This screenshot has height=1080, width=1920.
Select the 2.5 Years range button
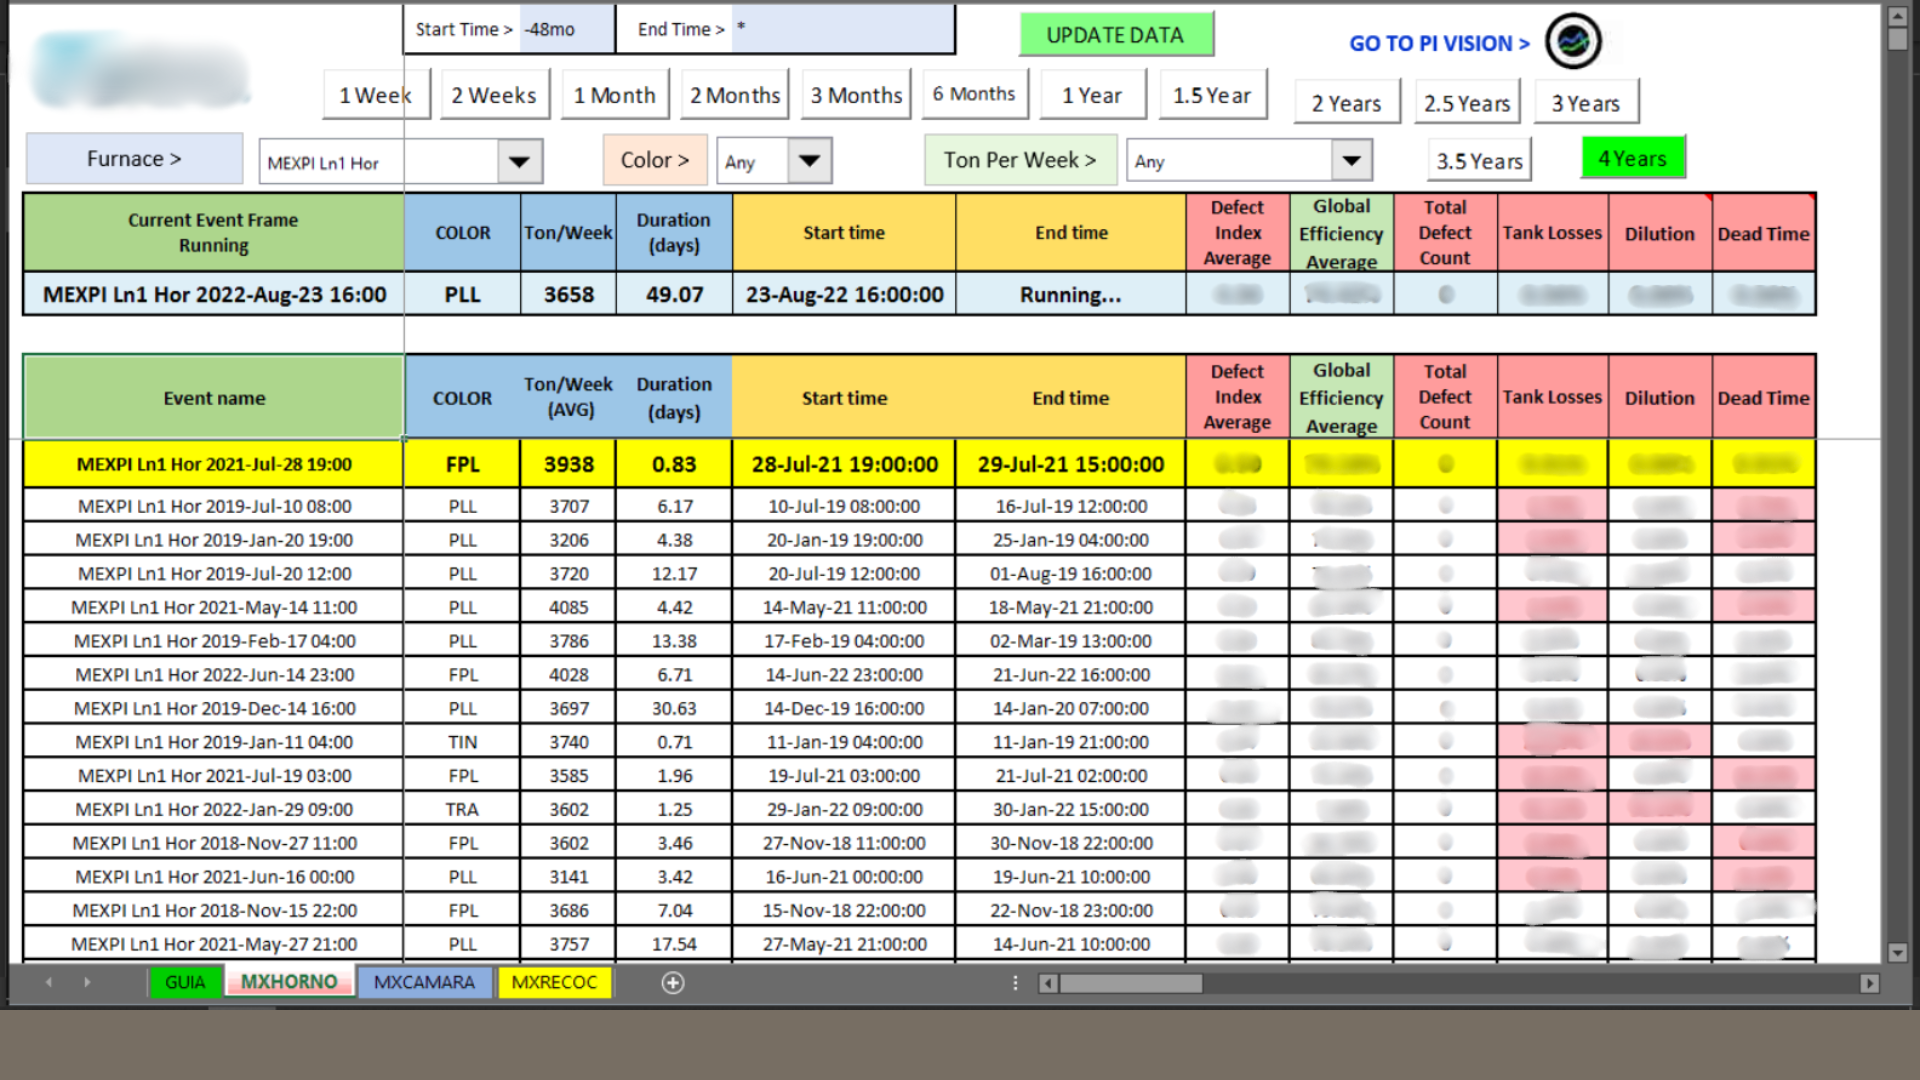coord(1467,103)
